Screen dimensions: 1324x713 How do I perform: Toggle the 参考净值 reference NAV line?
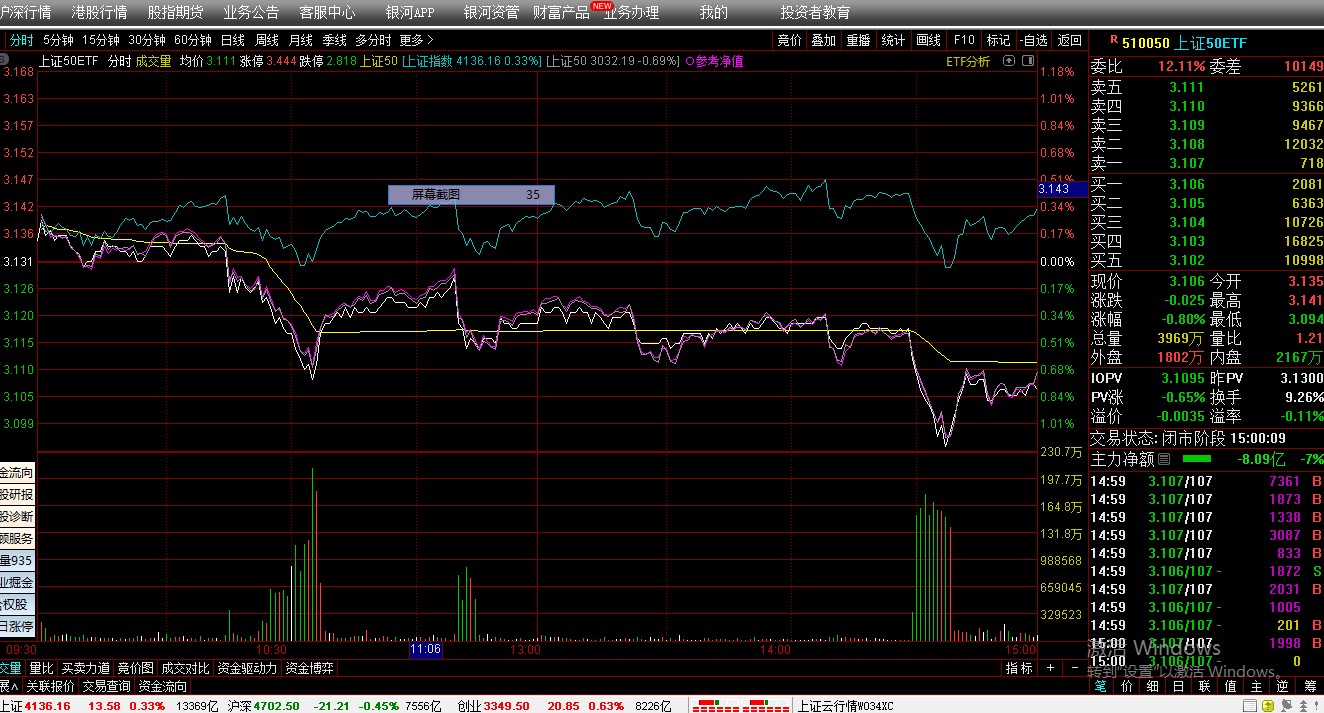point(715,61)
